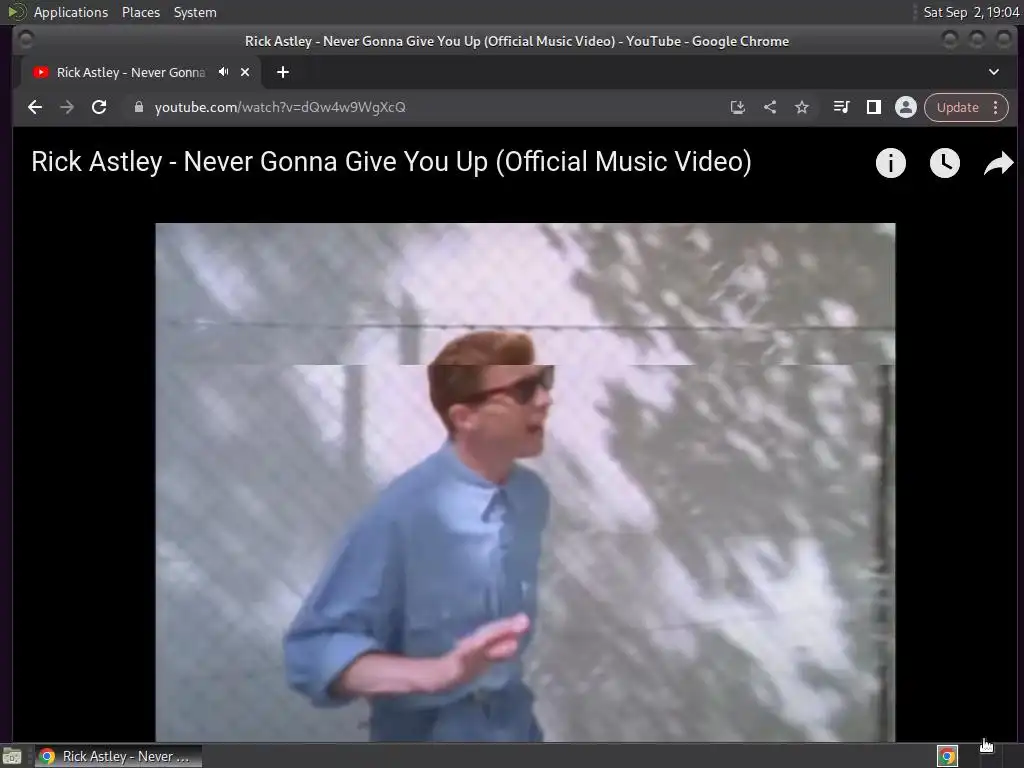Viewport: 1024px width, 768px height.
Task: Click the install app icon in address bar
Action: tap(738, 107)
